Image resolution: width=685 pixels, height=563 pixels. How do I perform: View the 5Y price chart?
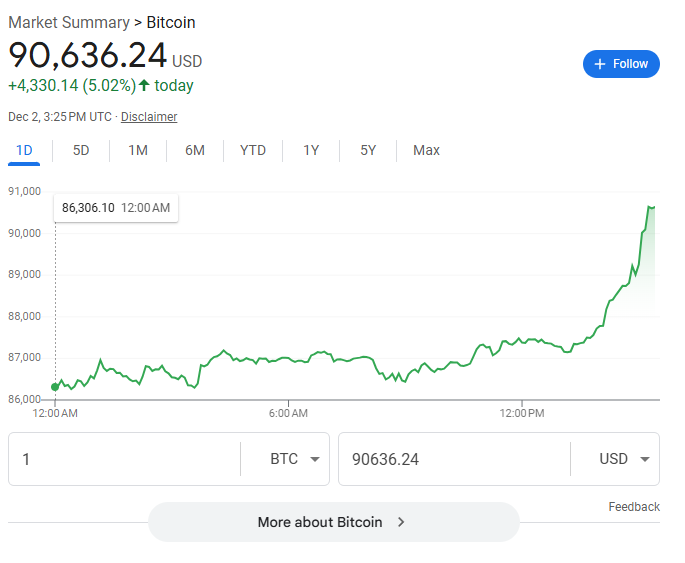368,150
